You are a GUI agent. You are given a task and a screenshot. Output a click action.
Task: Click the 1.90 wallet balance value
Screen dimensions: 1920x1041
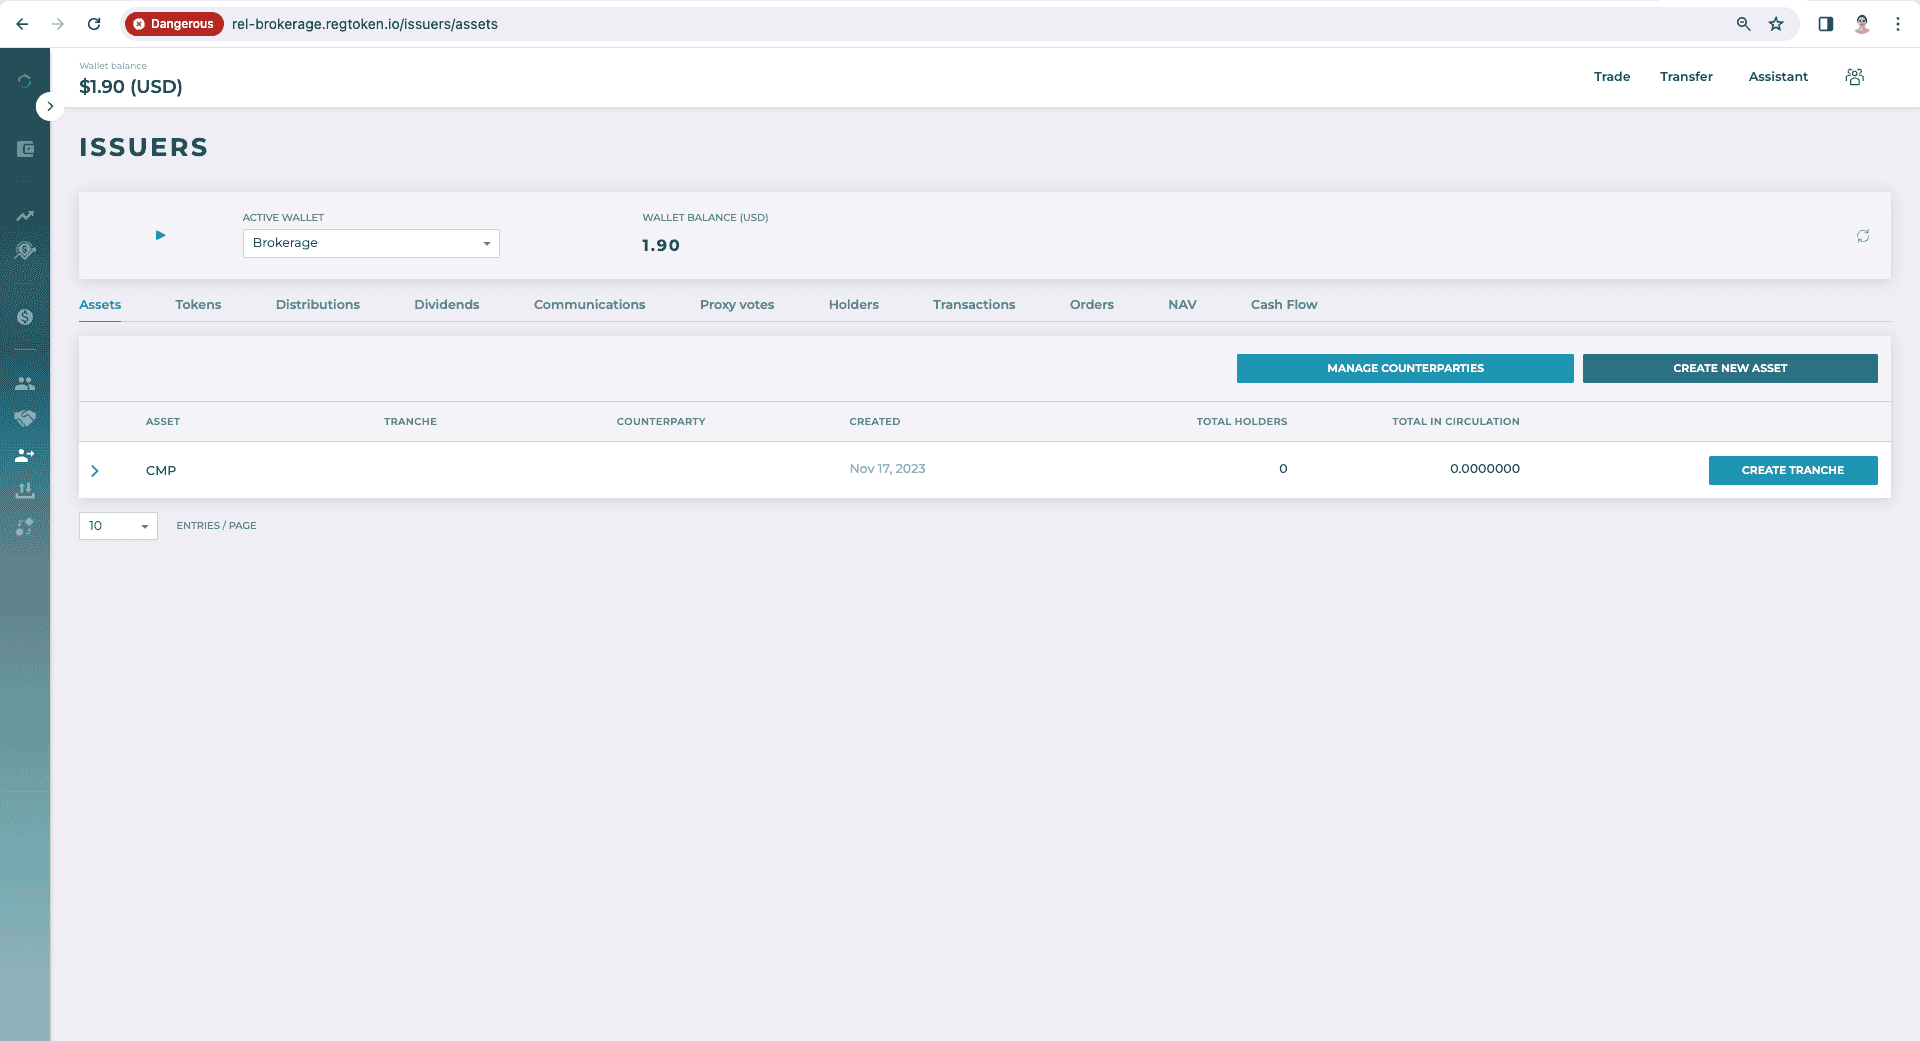pyautogui.click(x=661, y=246)
